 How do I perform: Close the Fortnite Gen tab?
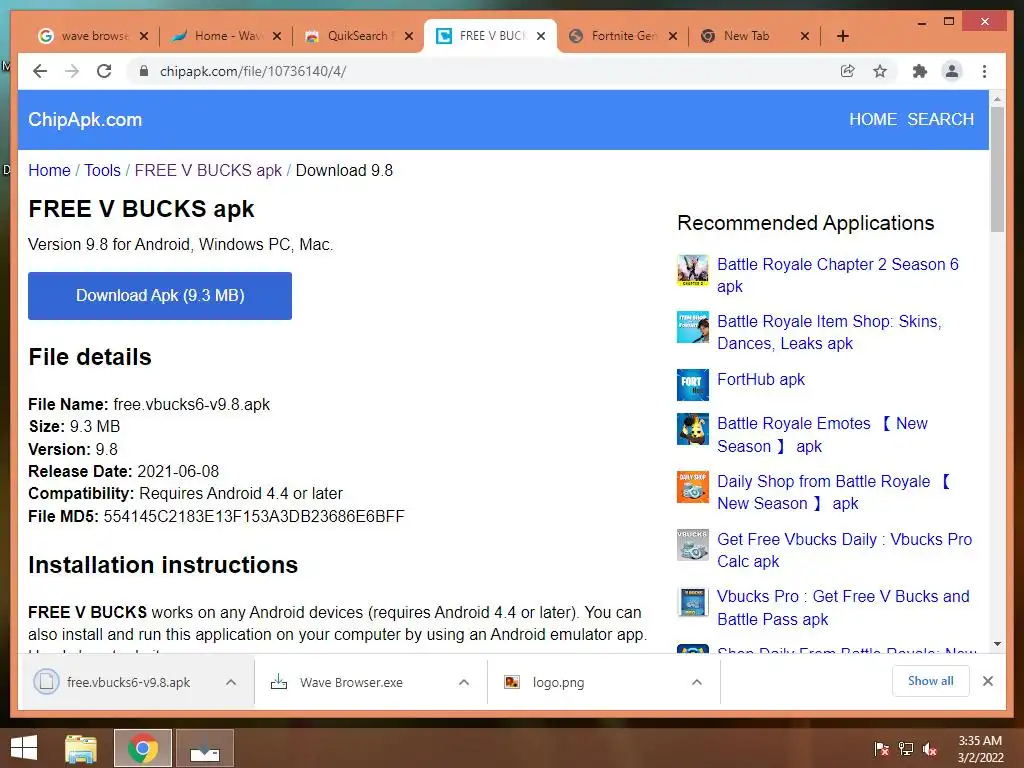coord(673,36)
